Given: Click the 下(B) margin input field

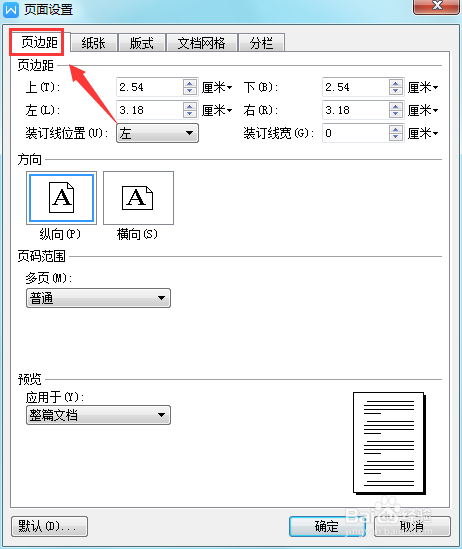Looking at the screenshot, I should tap(356, 87).
